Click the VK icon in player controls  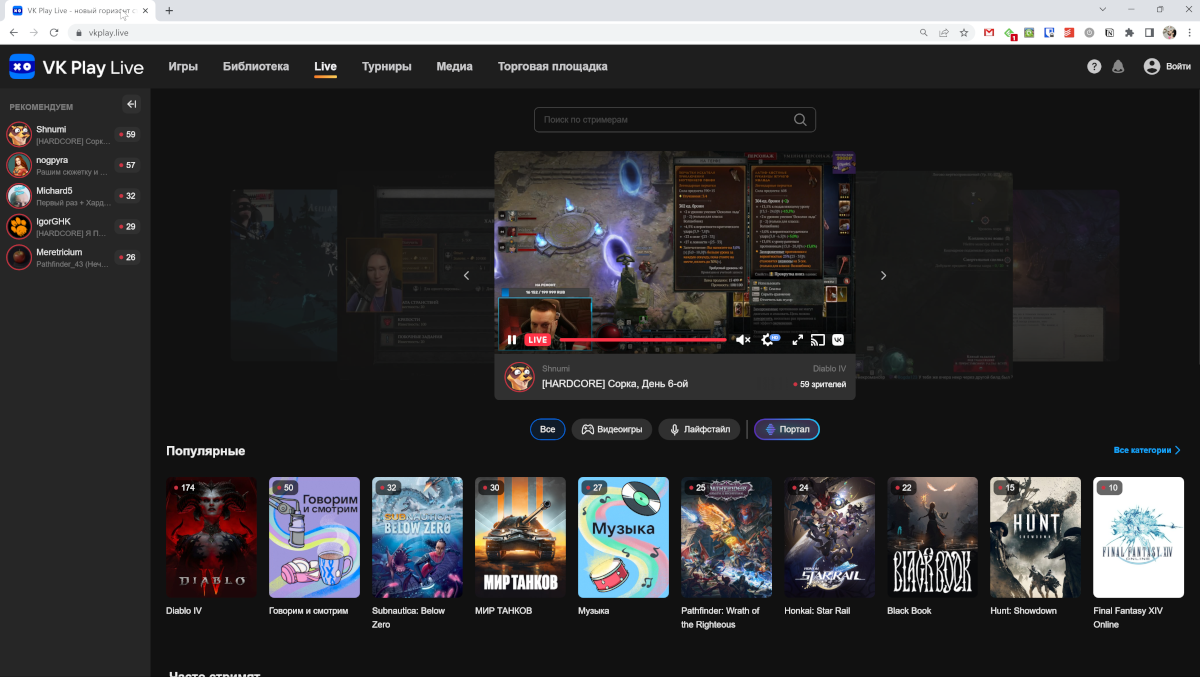coord(838,340)
